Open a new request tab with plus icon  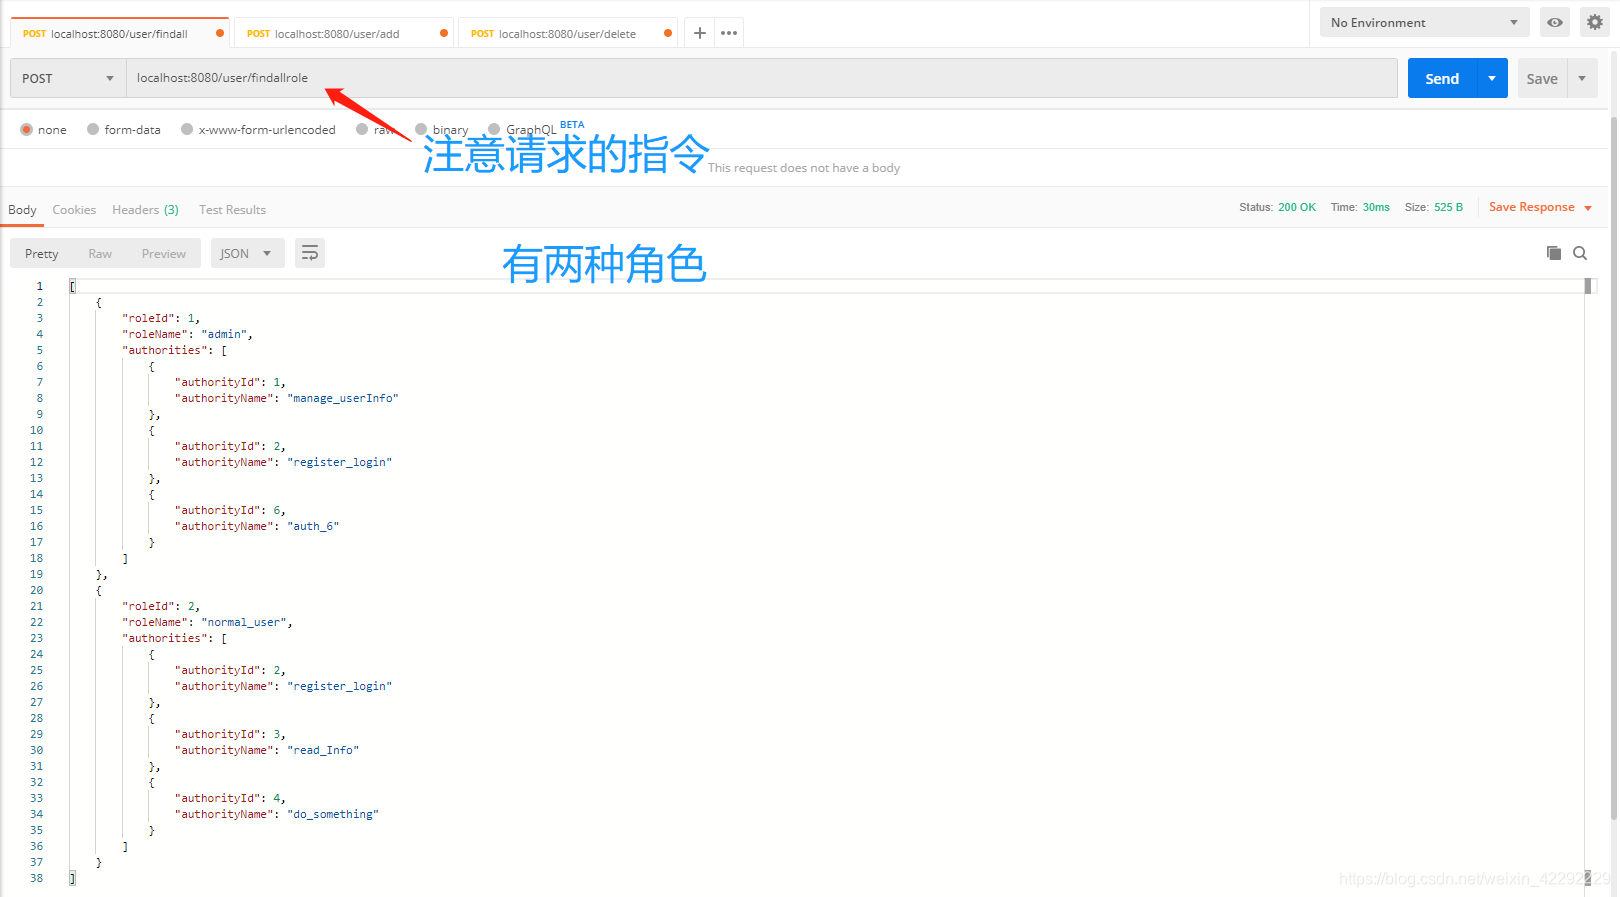click(x=700, y=33)
